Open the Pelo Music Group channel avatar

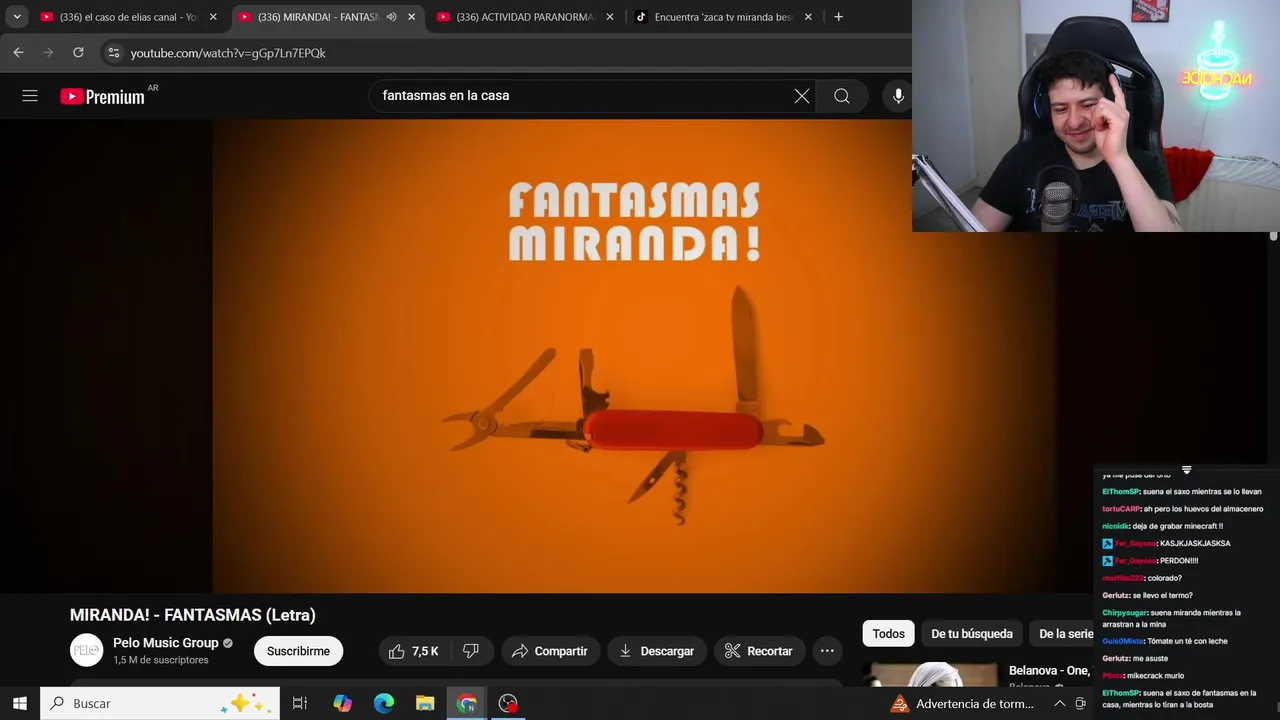tap(86, 651)
